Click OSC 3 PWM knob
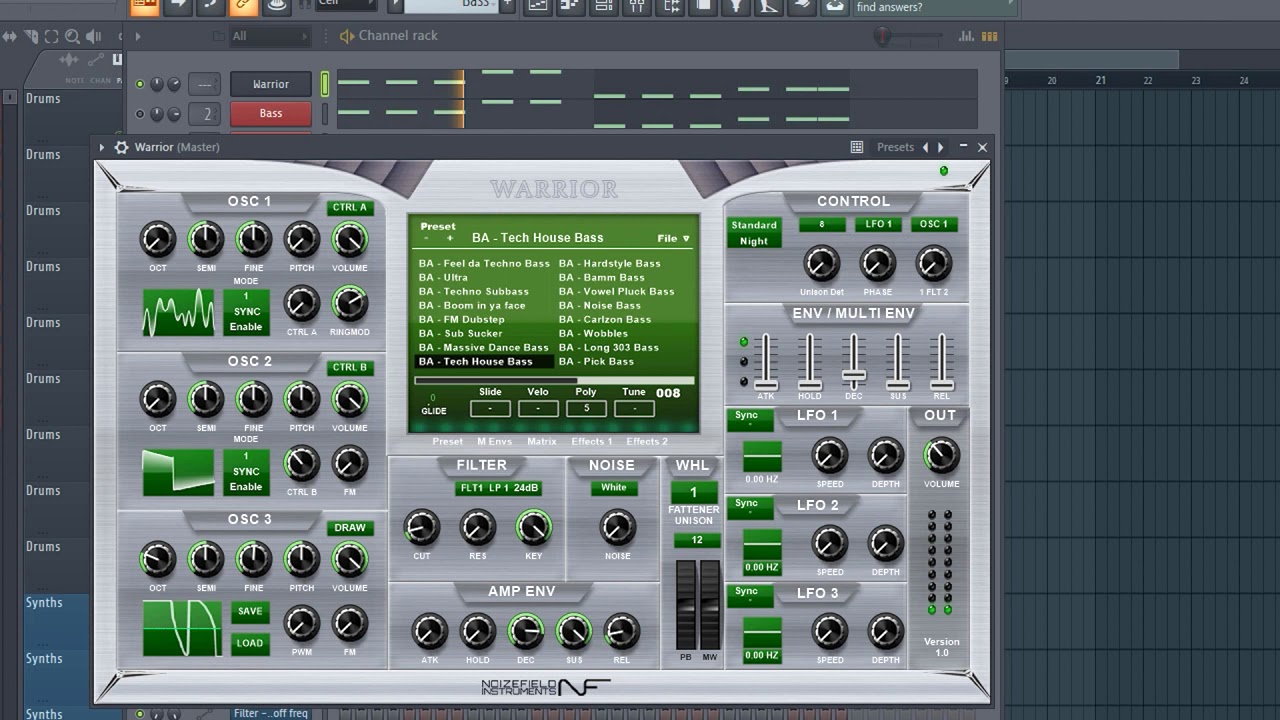1280x720 pixels. point(301,624)
